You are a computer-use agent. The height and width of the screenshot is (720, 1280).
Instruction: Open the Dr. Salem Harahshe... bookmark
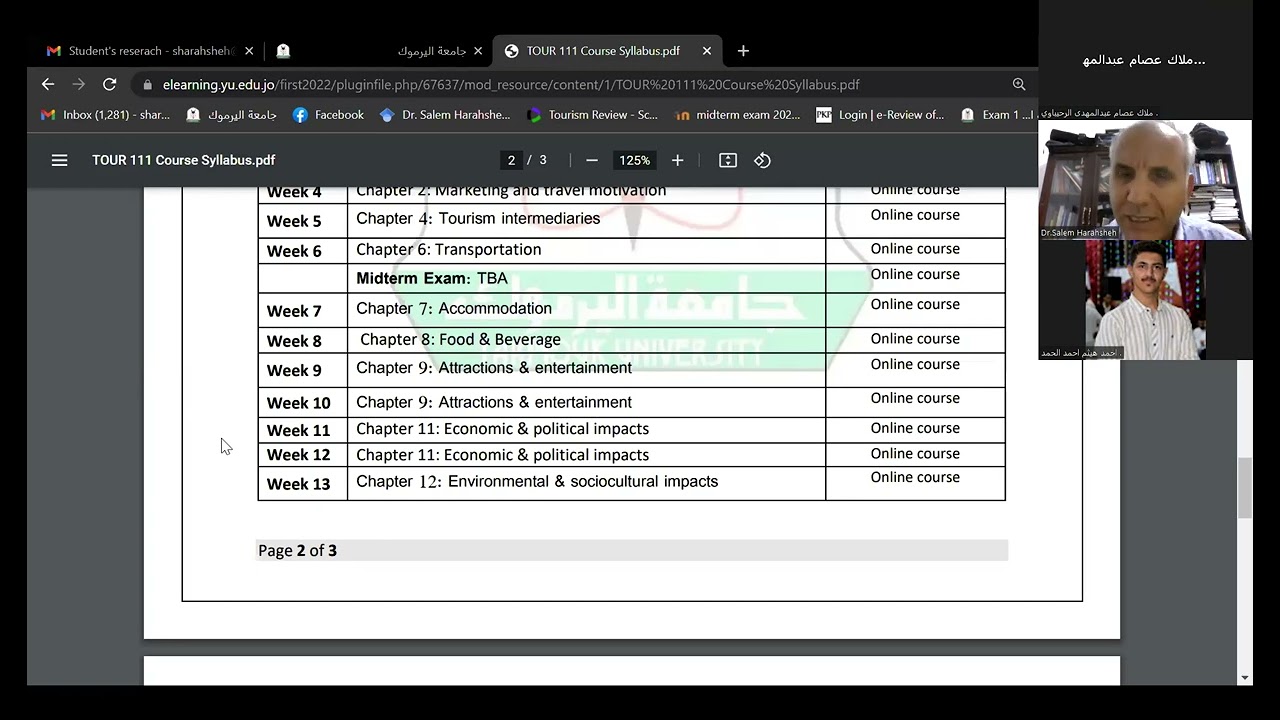coord(444,115)
